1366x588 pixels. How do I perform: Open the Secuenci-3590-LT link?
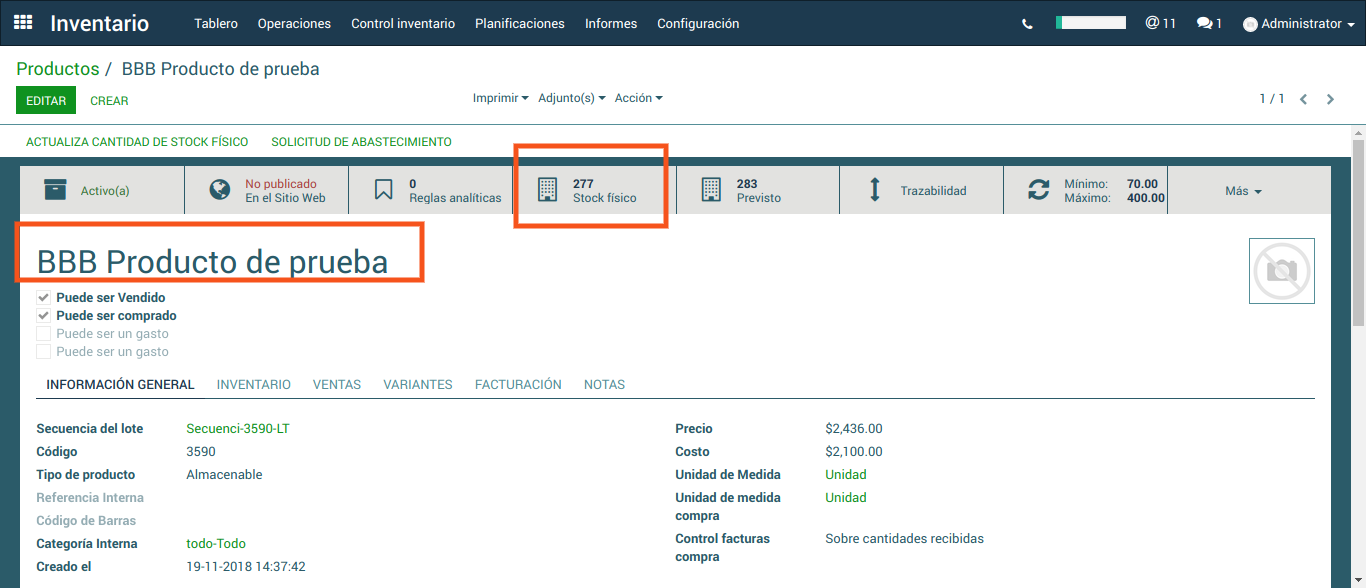point(238,429)
